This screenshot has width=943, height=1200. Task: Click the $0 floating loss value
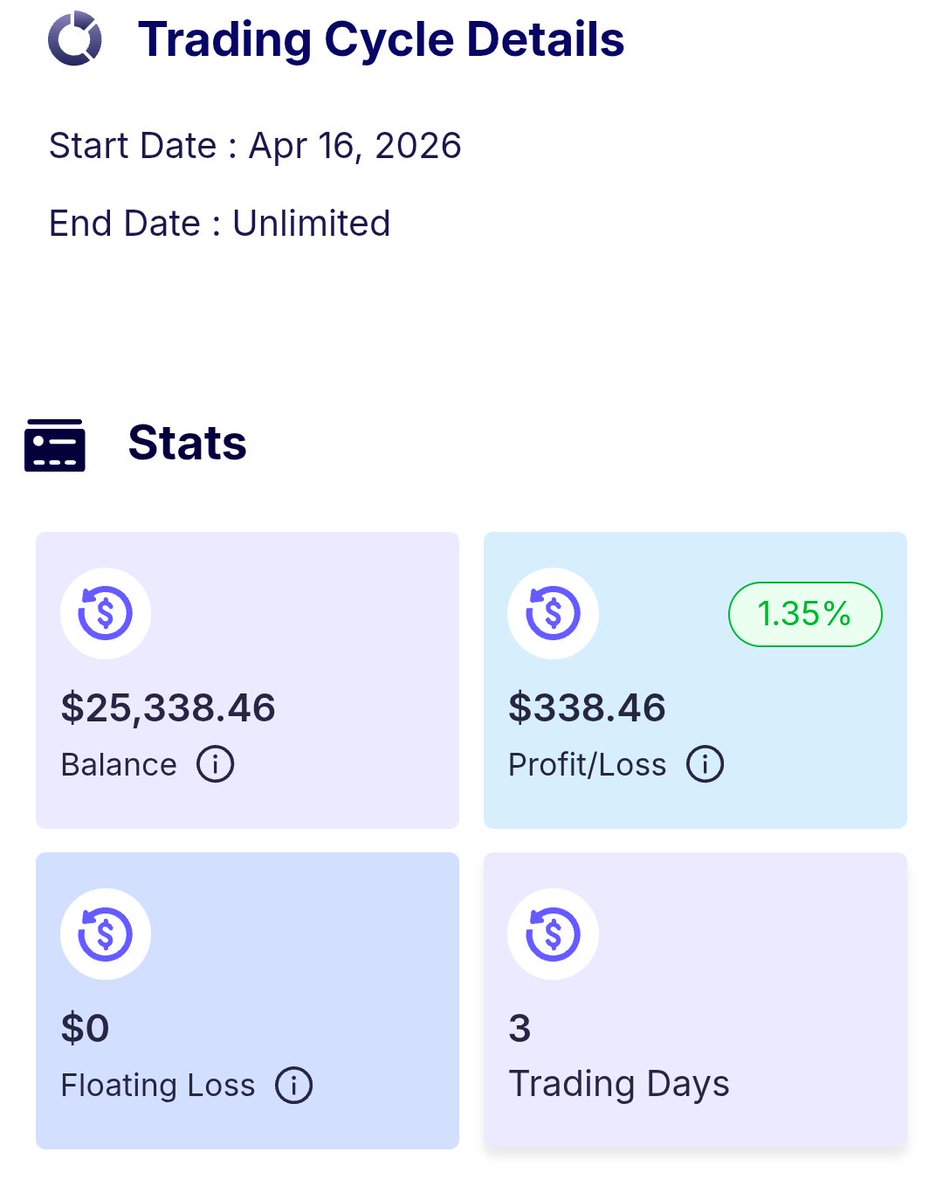85,1028
